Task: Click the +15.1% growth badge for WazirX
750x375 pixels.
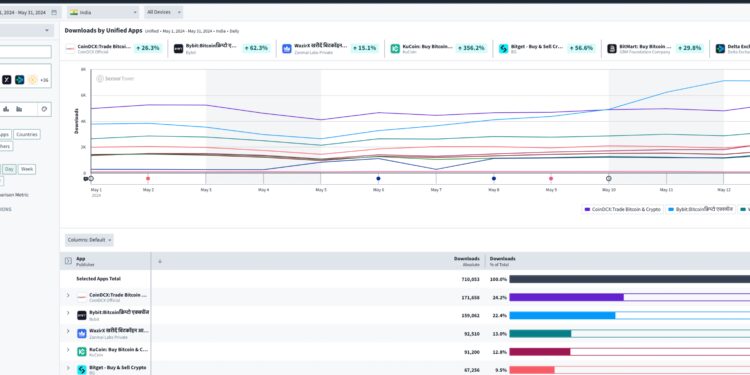Action: (364, 48)
